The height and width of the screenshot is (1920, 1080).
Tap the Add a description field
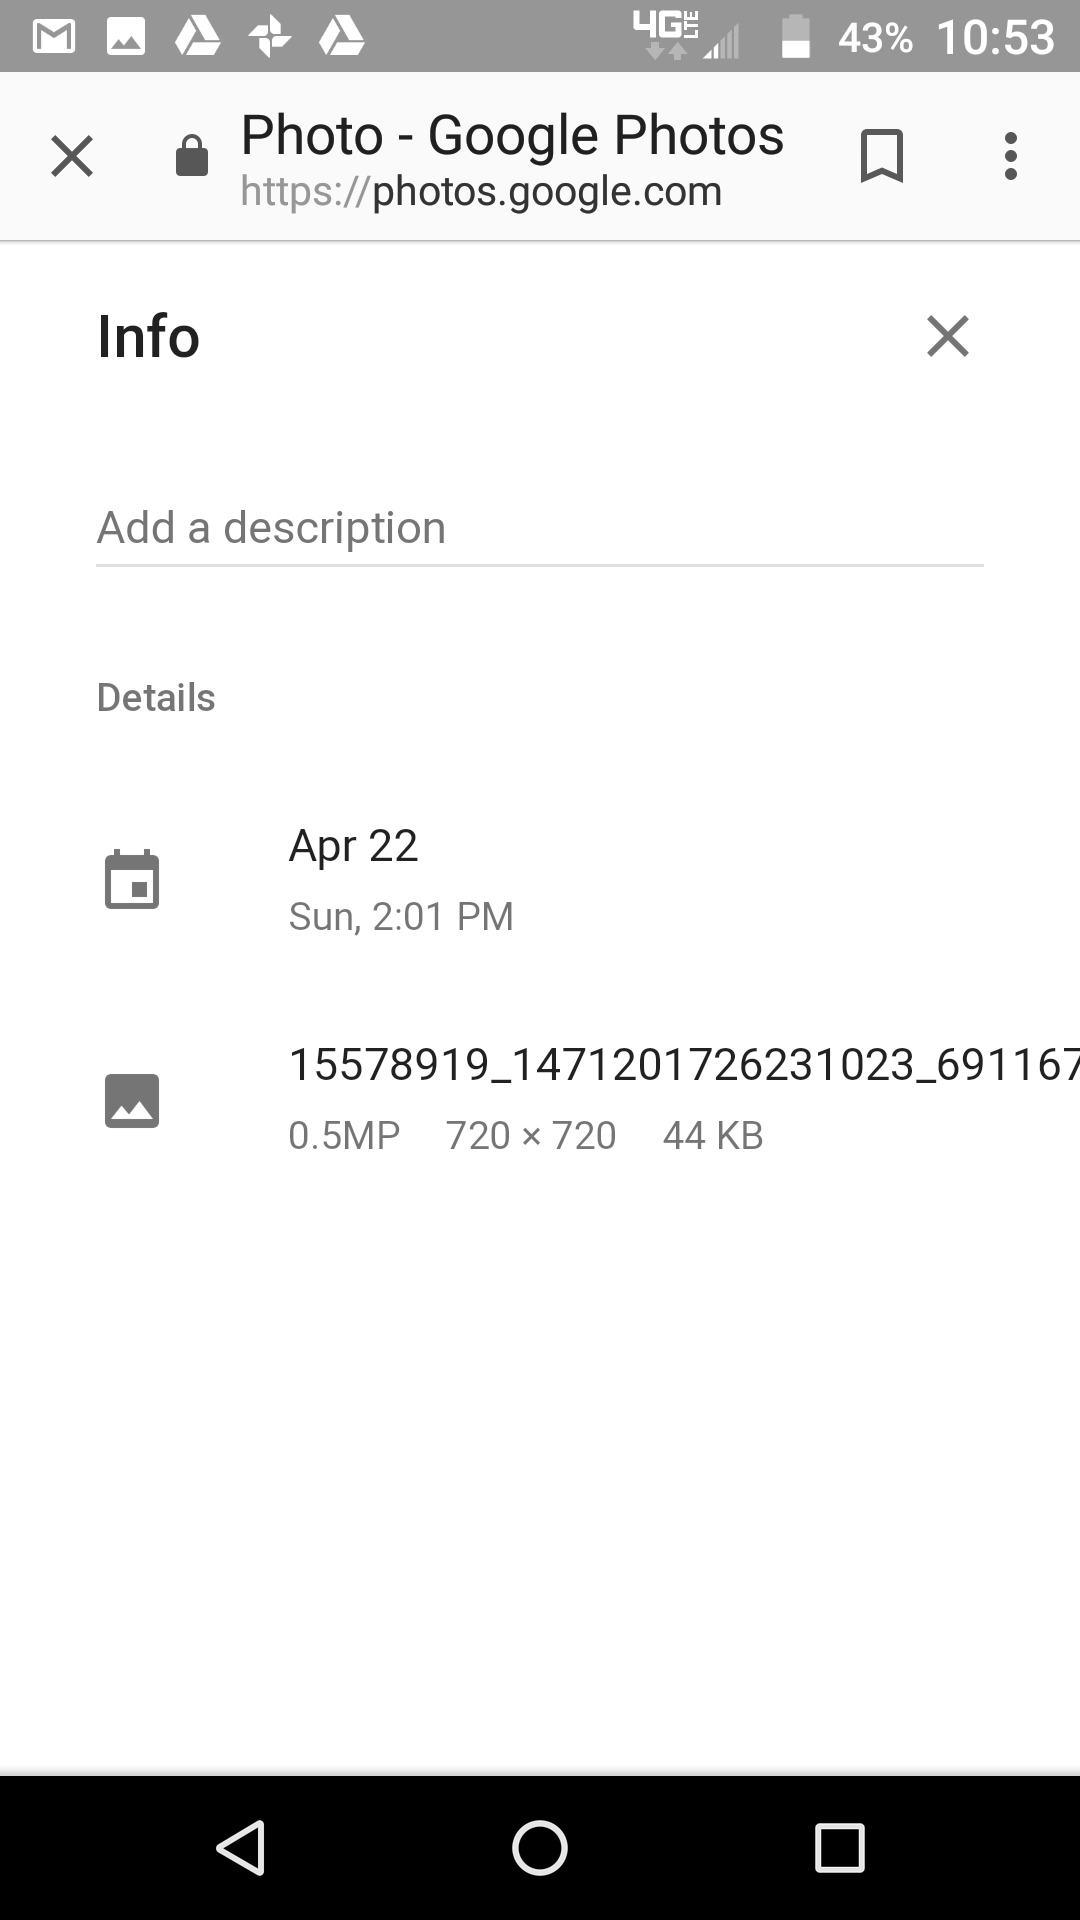[x=540, y=528]
